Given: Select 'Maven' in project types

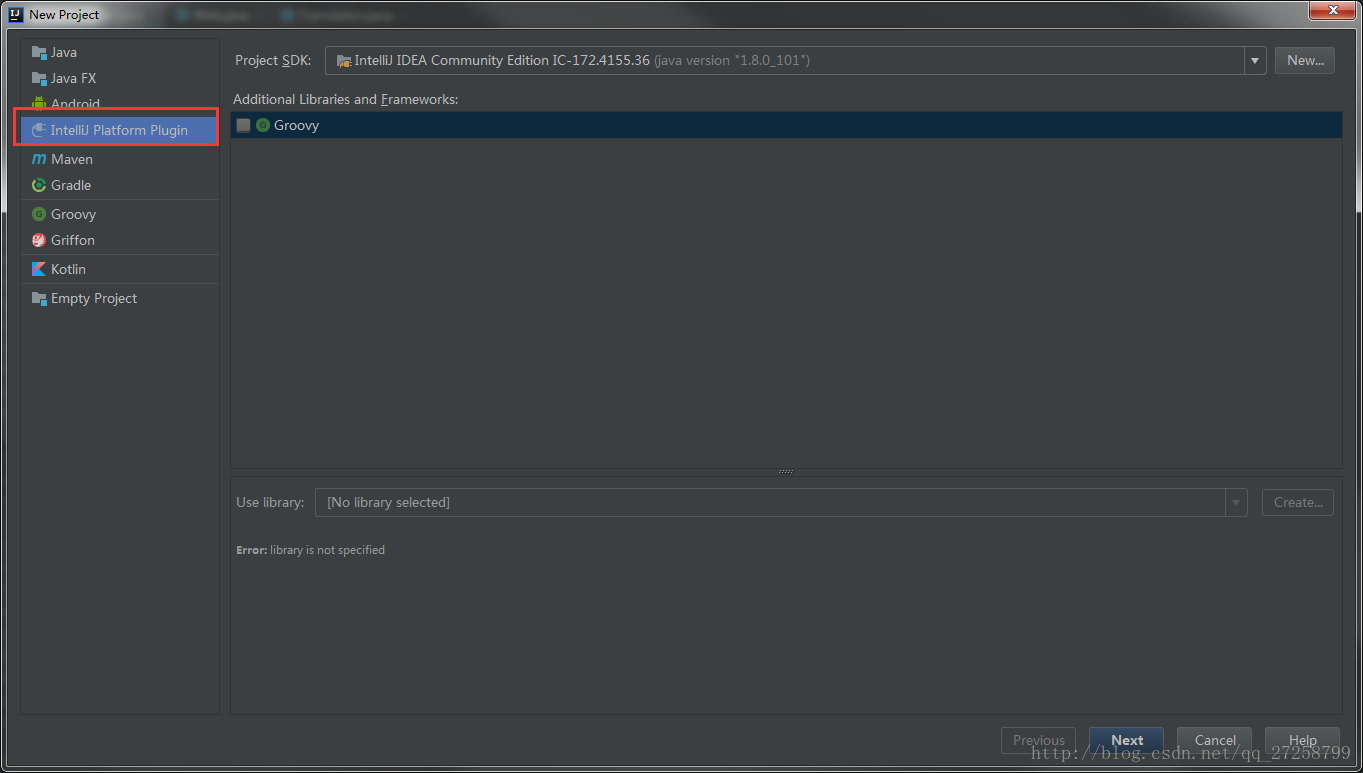Looking at the screenshot, I should (72, 159).
